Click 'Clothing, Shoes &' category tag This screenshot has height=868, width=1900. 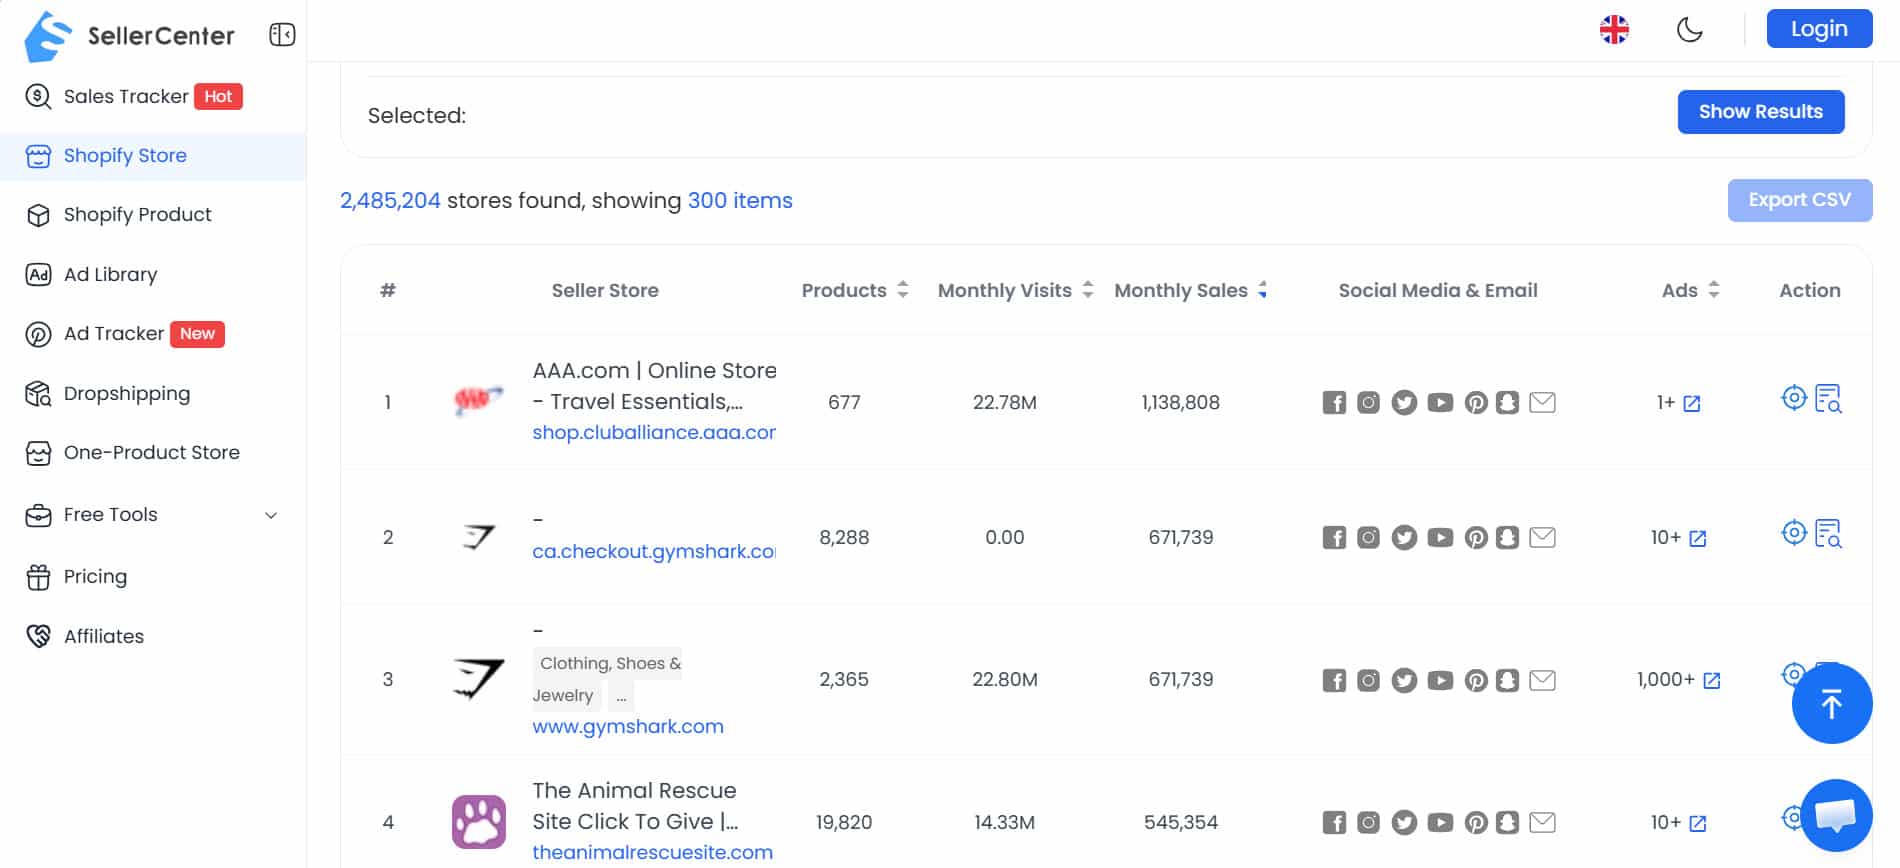click(x=610, y=664)
